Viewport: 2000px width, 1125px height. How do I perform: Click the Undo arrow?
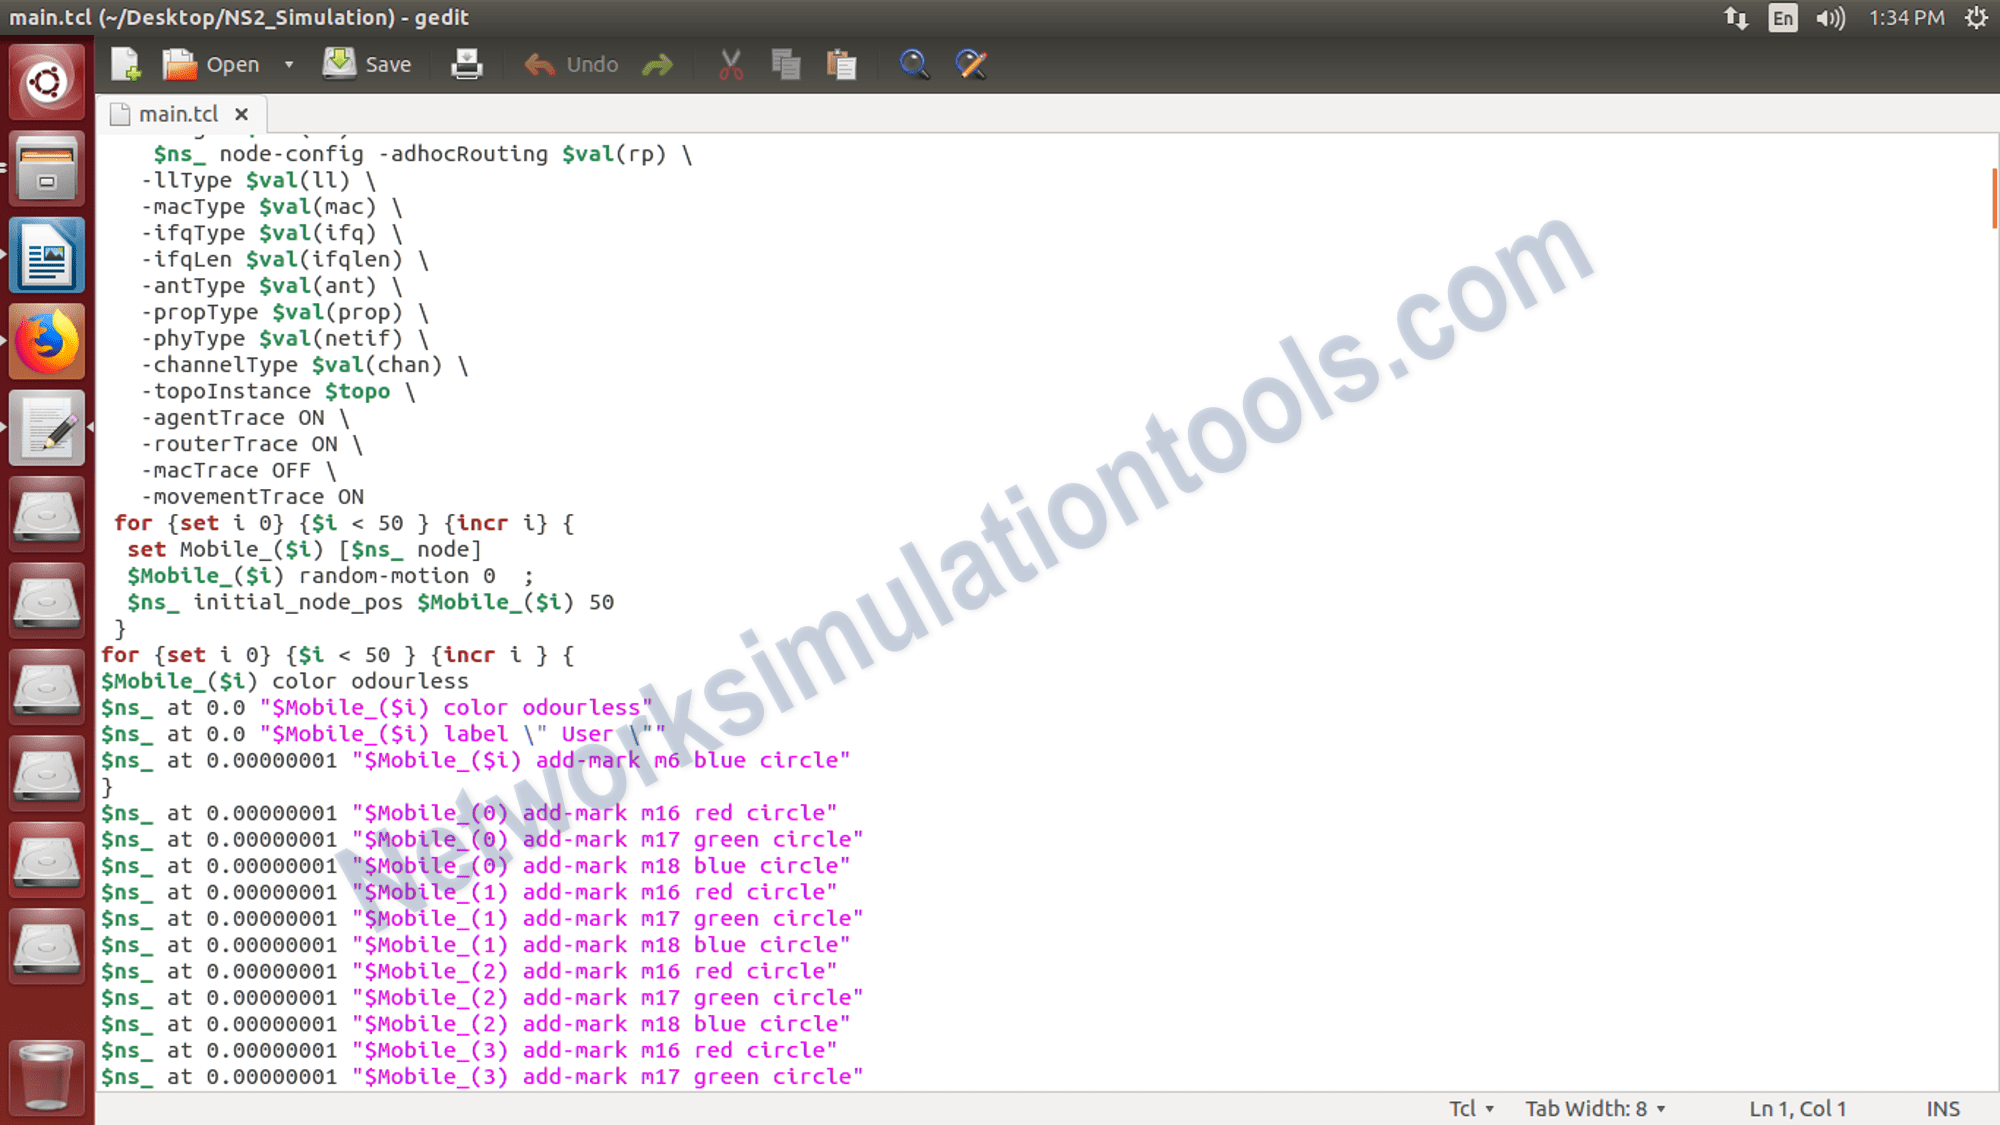[540, 63]
